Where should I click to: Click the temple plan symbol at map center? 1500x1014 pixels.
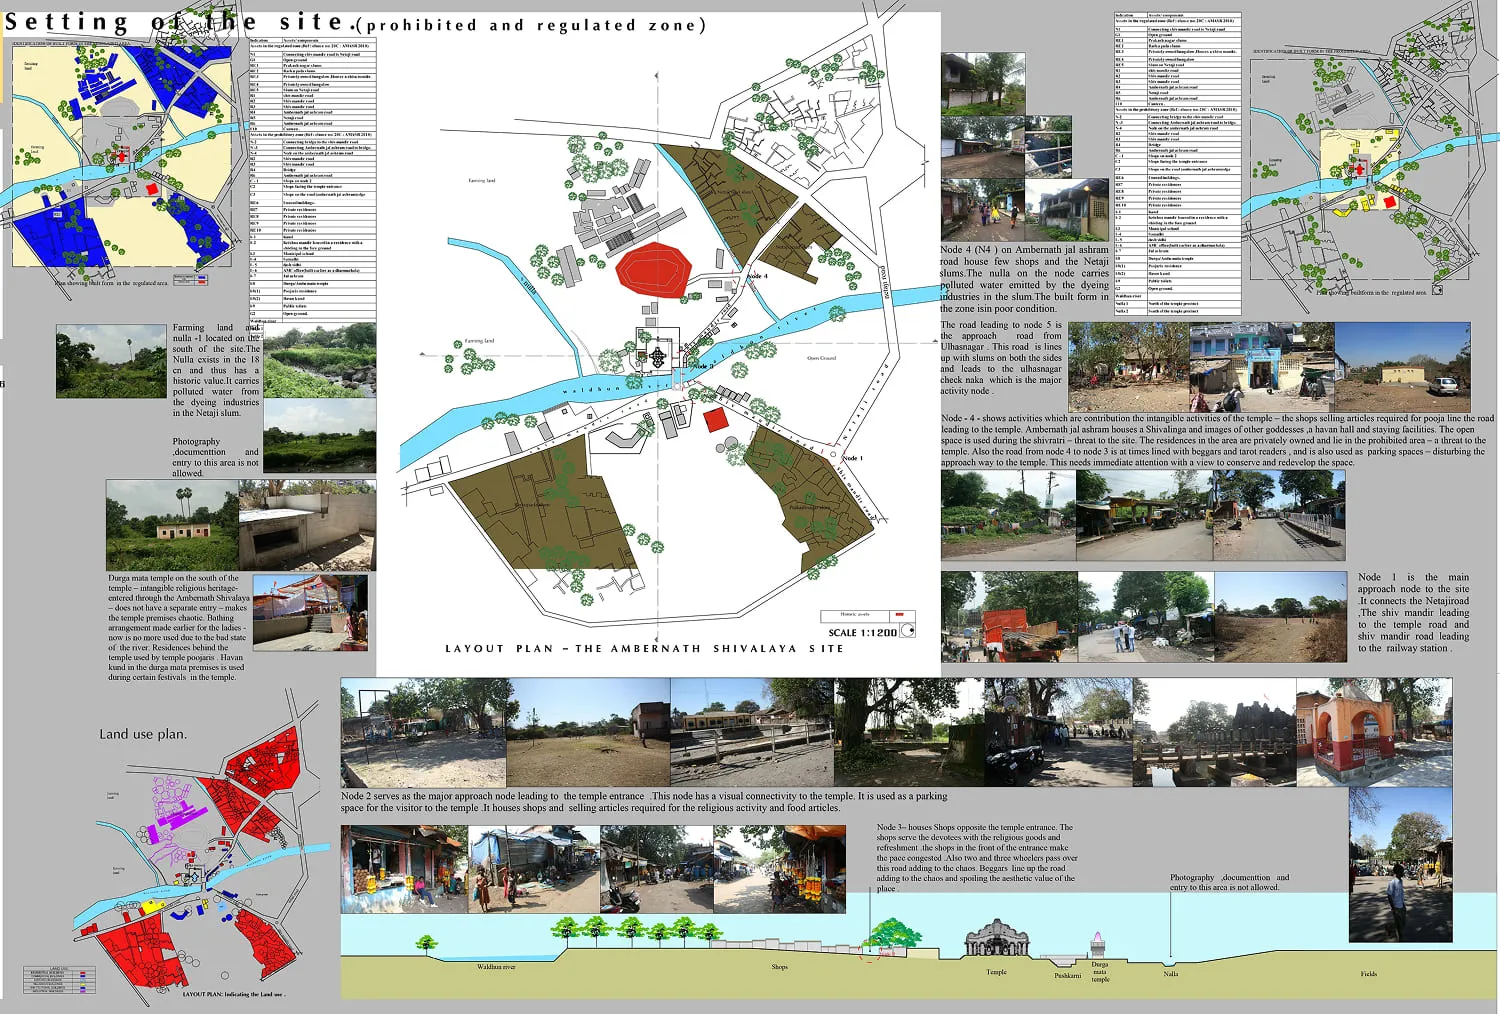(x=658, y=356)
